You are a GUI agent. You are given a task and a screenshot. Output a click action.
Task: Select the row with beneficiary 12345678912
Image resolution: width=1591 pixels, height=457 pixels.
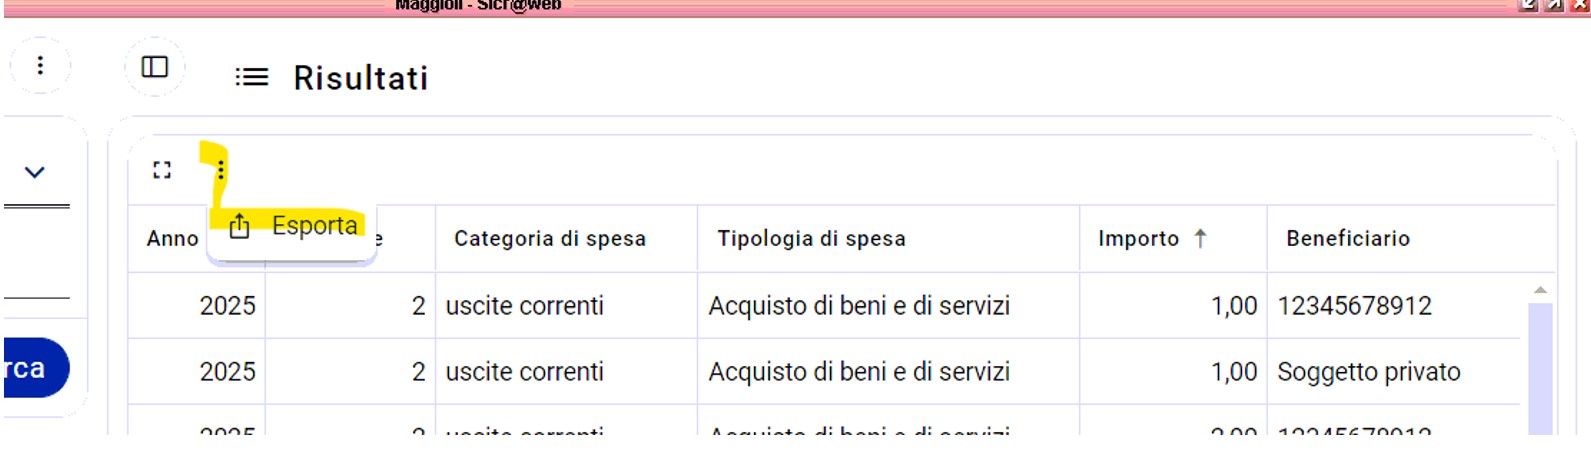click(x=1354, y=306)
